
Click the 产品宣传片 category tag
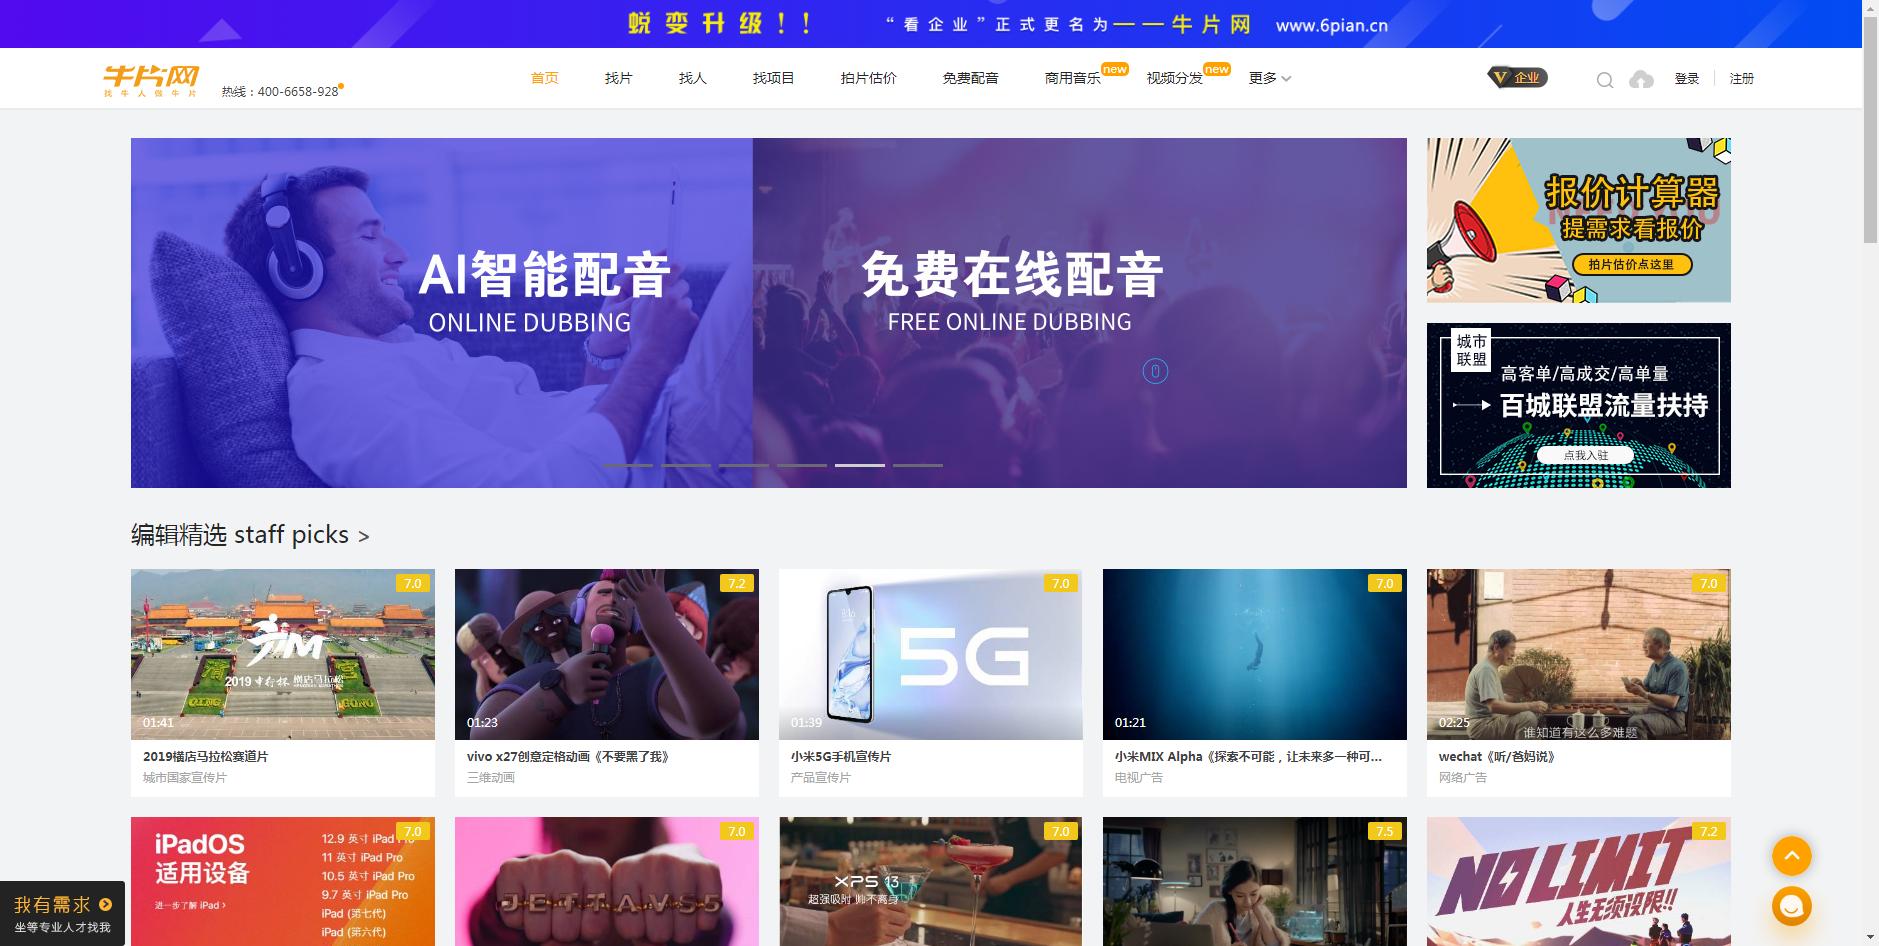tap(821, 778)
